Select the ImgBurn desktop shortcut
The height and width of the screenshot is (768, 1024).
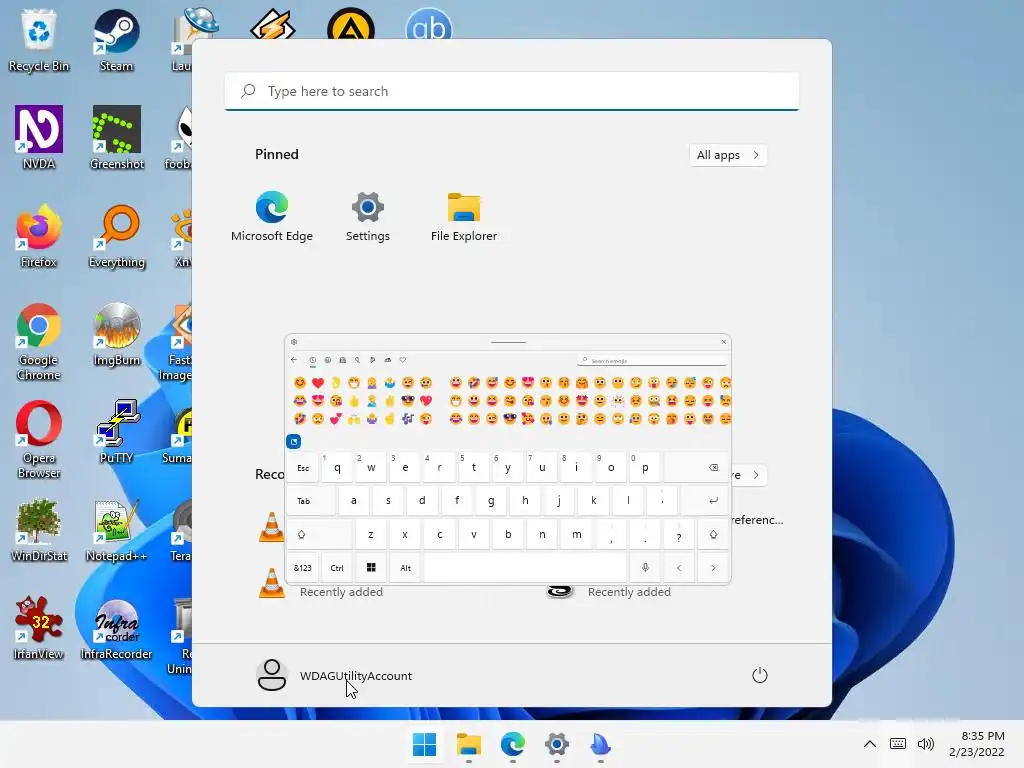tap(116, 335)
